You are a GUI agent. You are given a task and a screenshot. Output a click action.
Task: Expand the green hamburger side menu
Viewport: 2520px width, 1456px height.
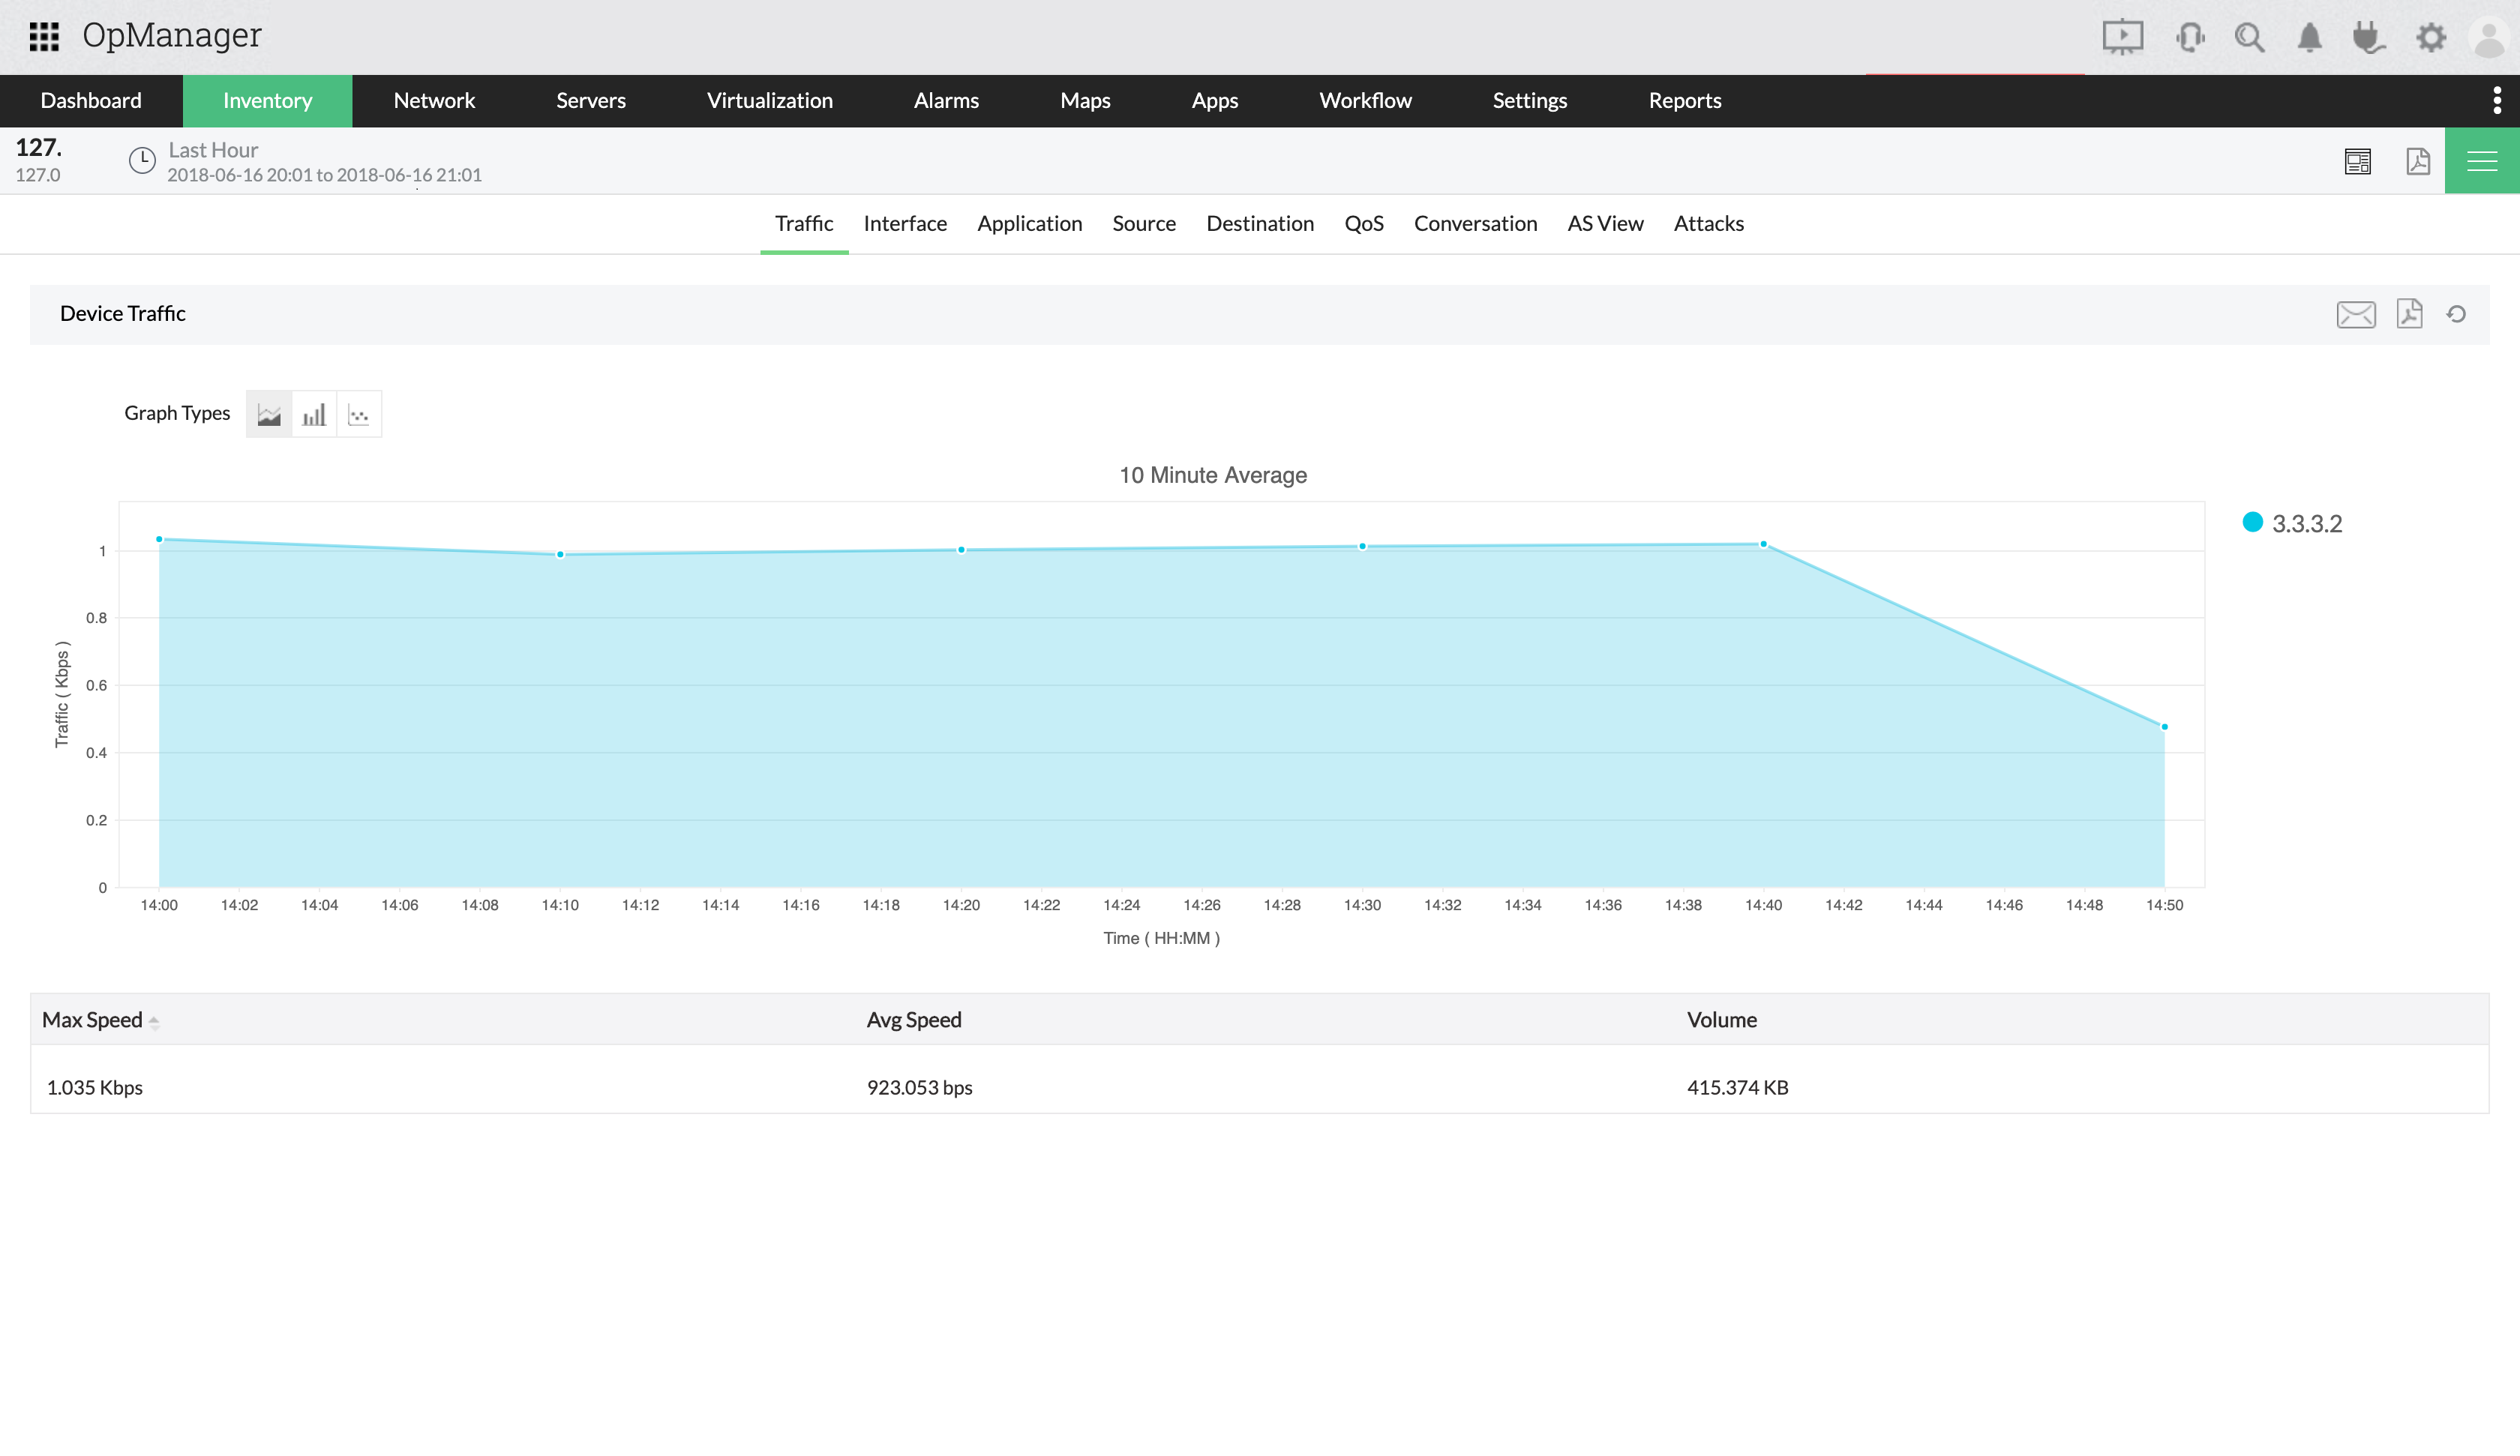(2481, 161)
